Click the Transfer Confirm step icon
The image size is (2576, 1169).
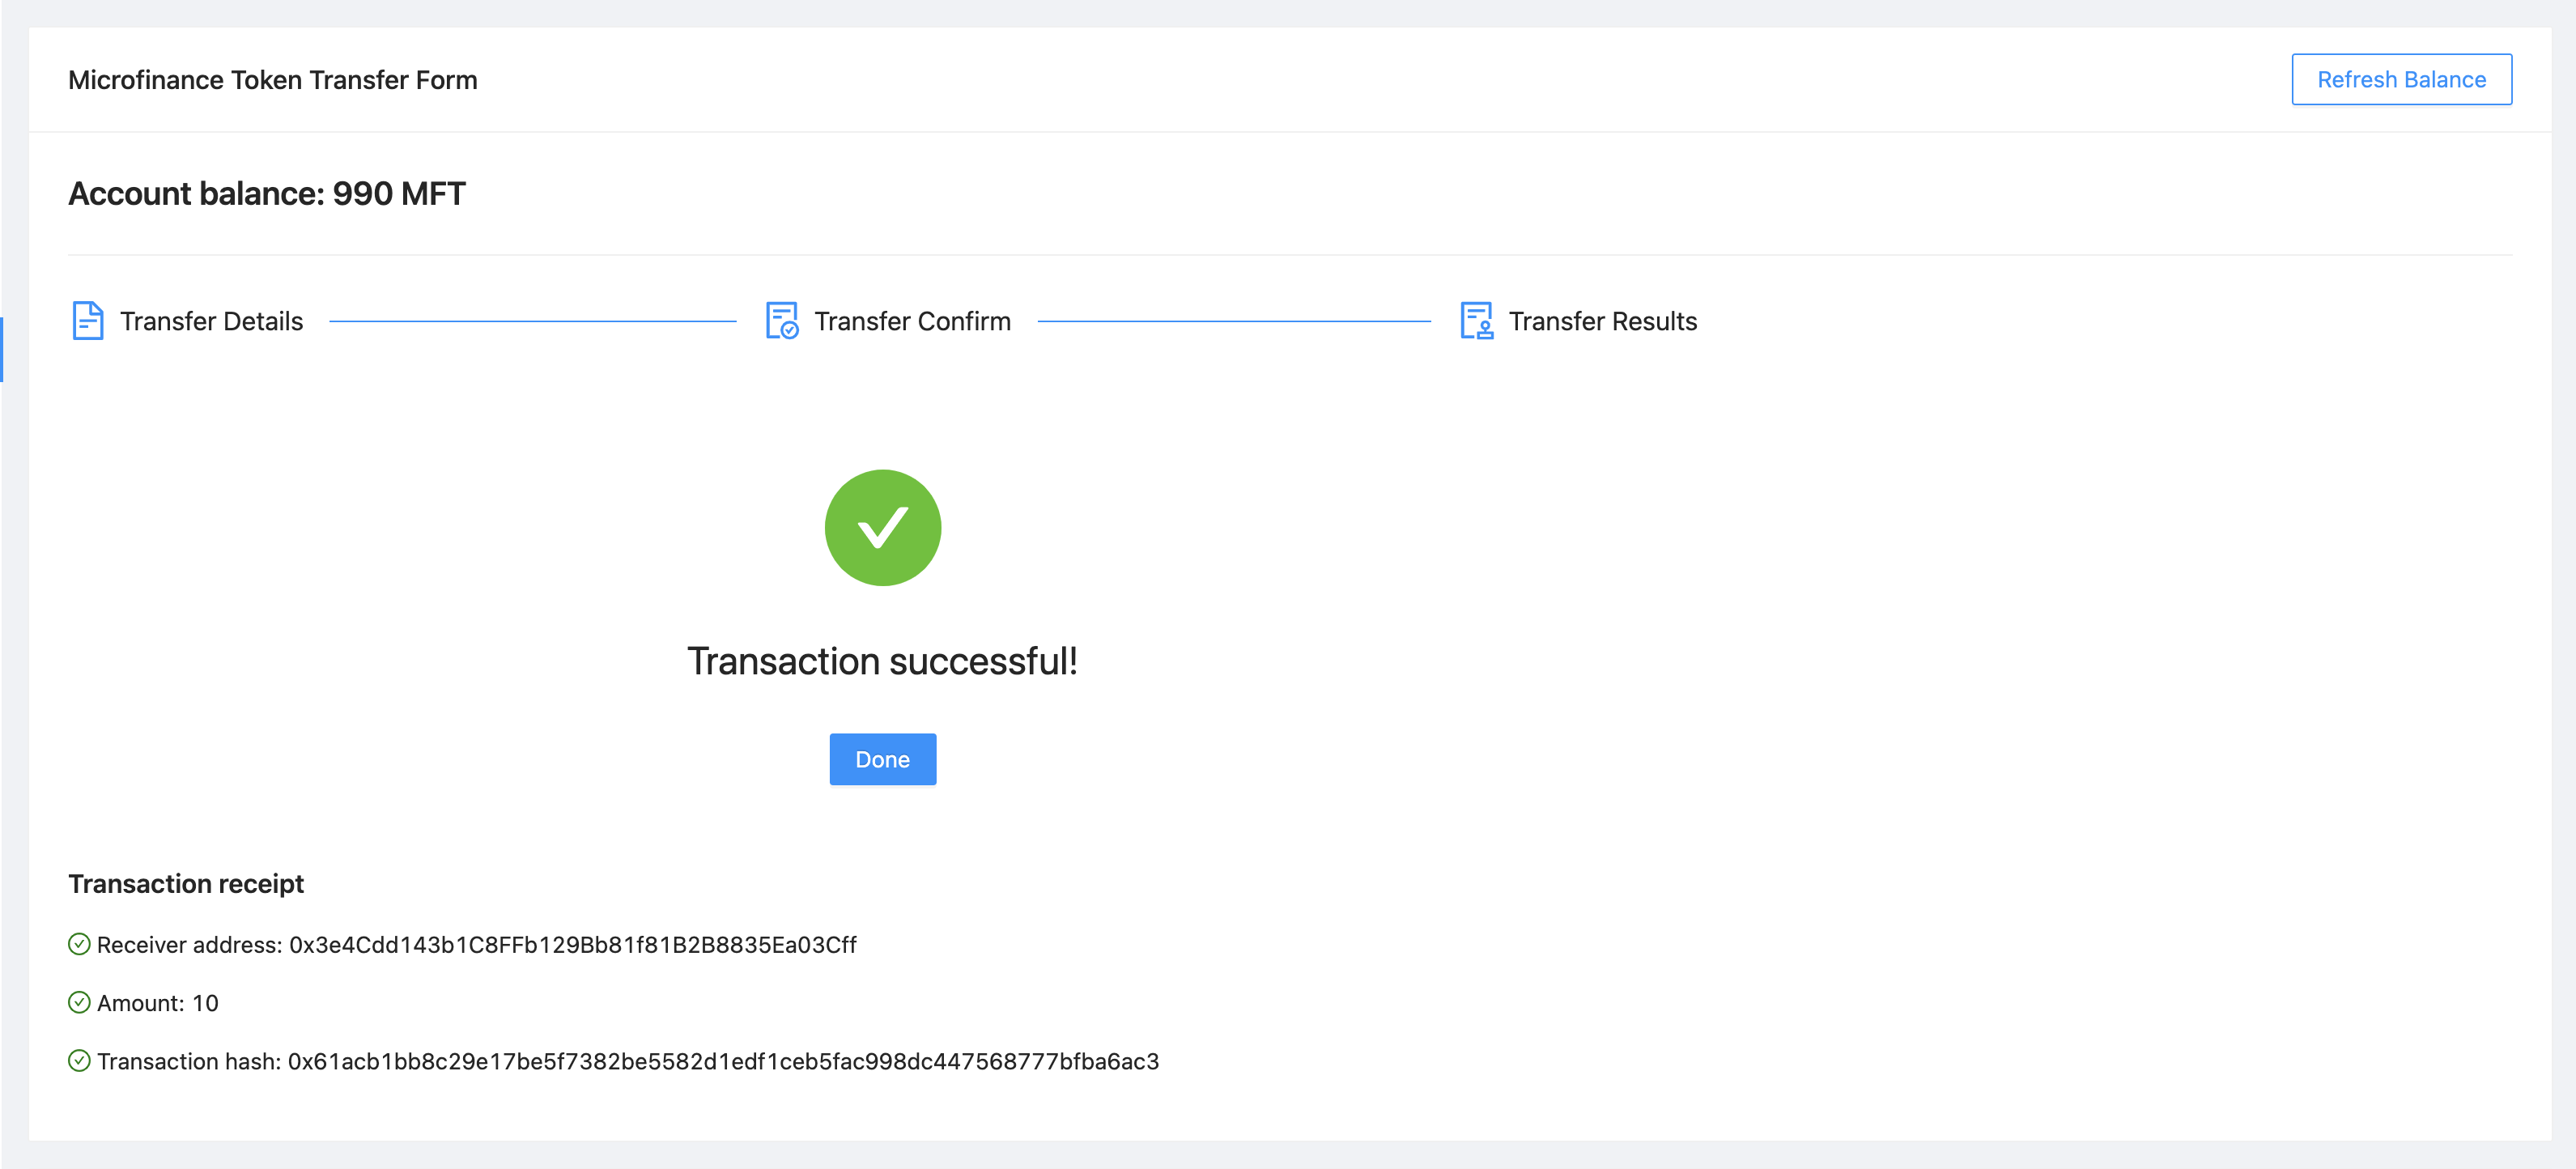tap(782, 321)
